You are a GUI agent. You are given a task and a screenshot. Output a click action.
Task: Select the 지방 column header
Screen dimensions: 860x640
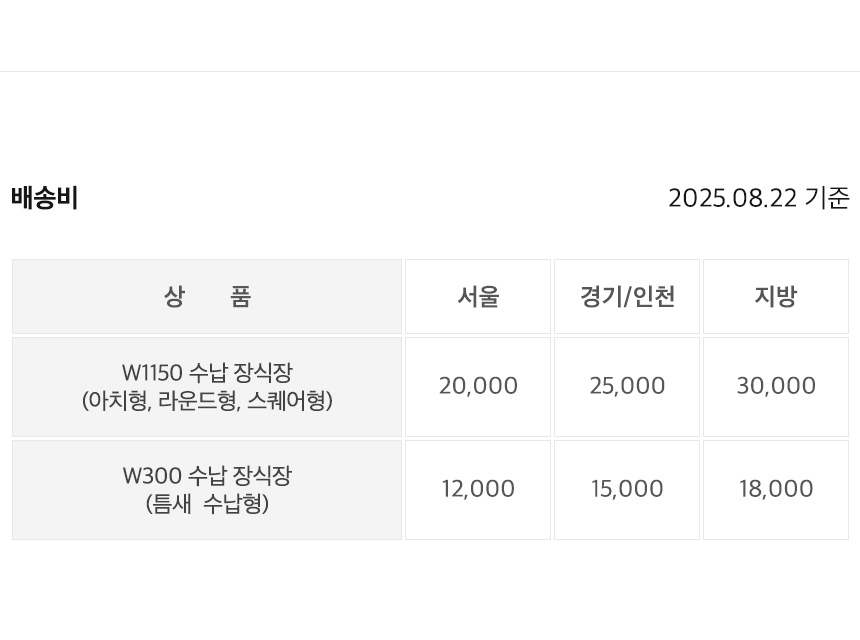[x=776, y=297]
